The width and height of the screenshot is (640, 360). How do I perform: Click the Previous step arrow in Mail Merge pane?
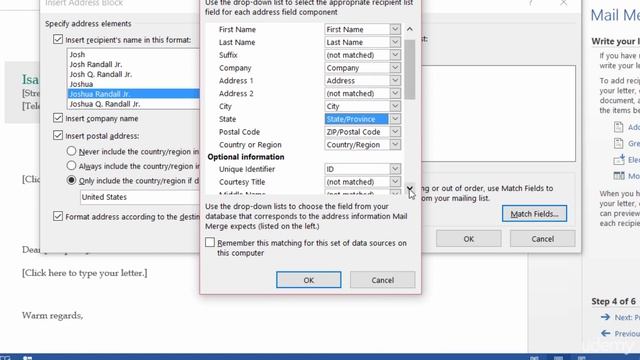605,333
